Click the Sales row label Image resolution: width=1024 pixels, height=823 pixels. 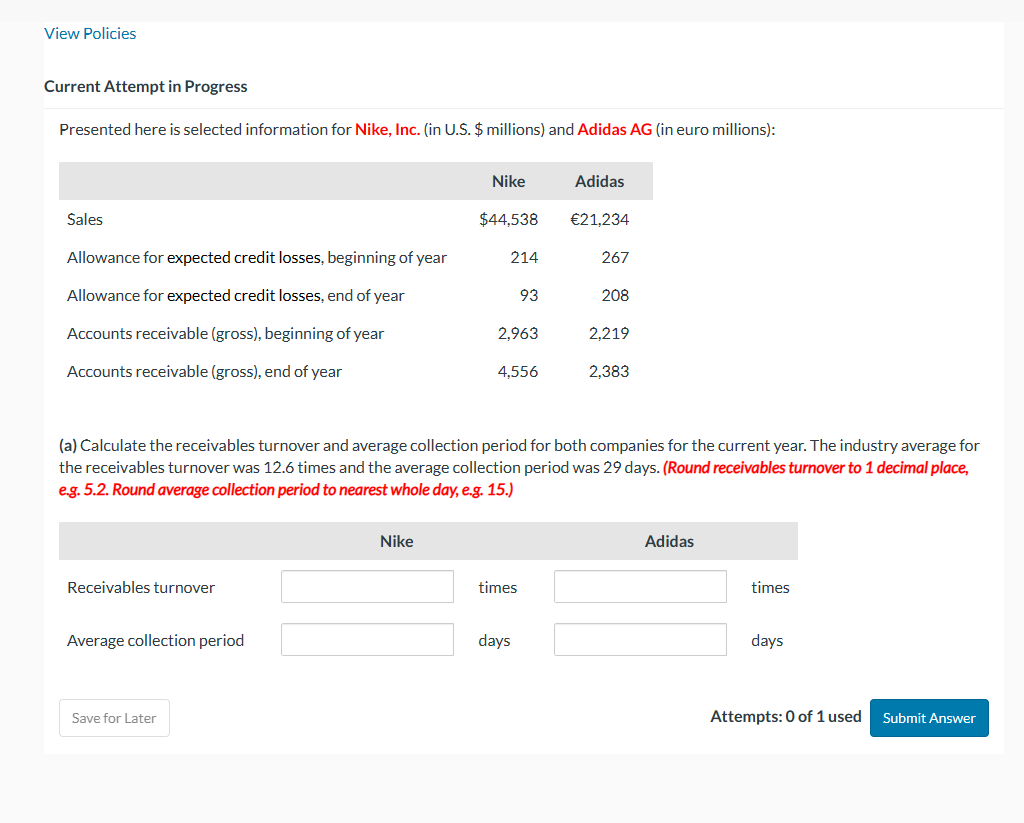tap(85, 219)
